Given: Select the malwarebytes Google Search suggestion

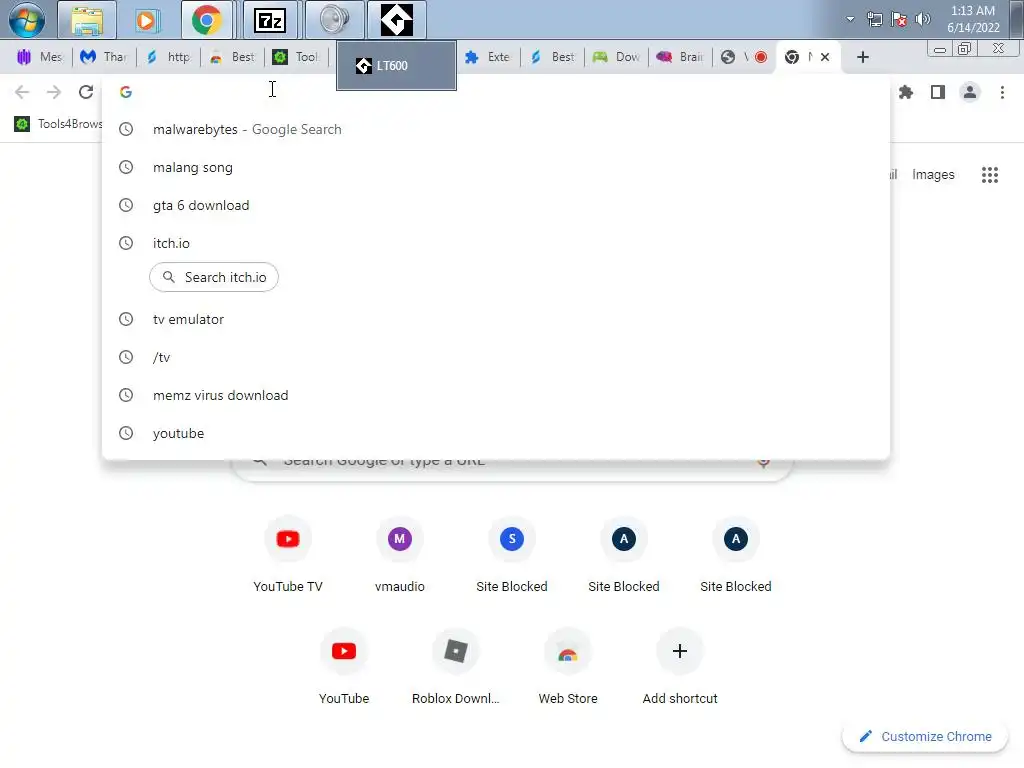Looking at the screenshot, I should pyautogui.click(x=496, y=129).
